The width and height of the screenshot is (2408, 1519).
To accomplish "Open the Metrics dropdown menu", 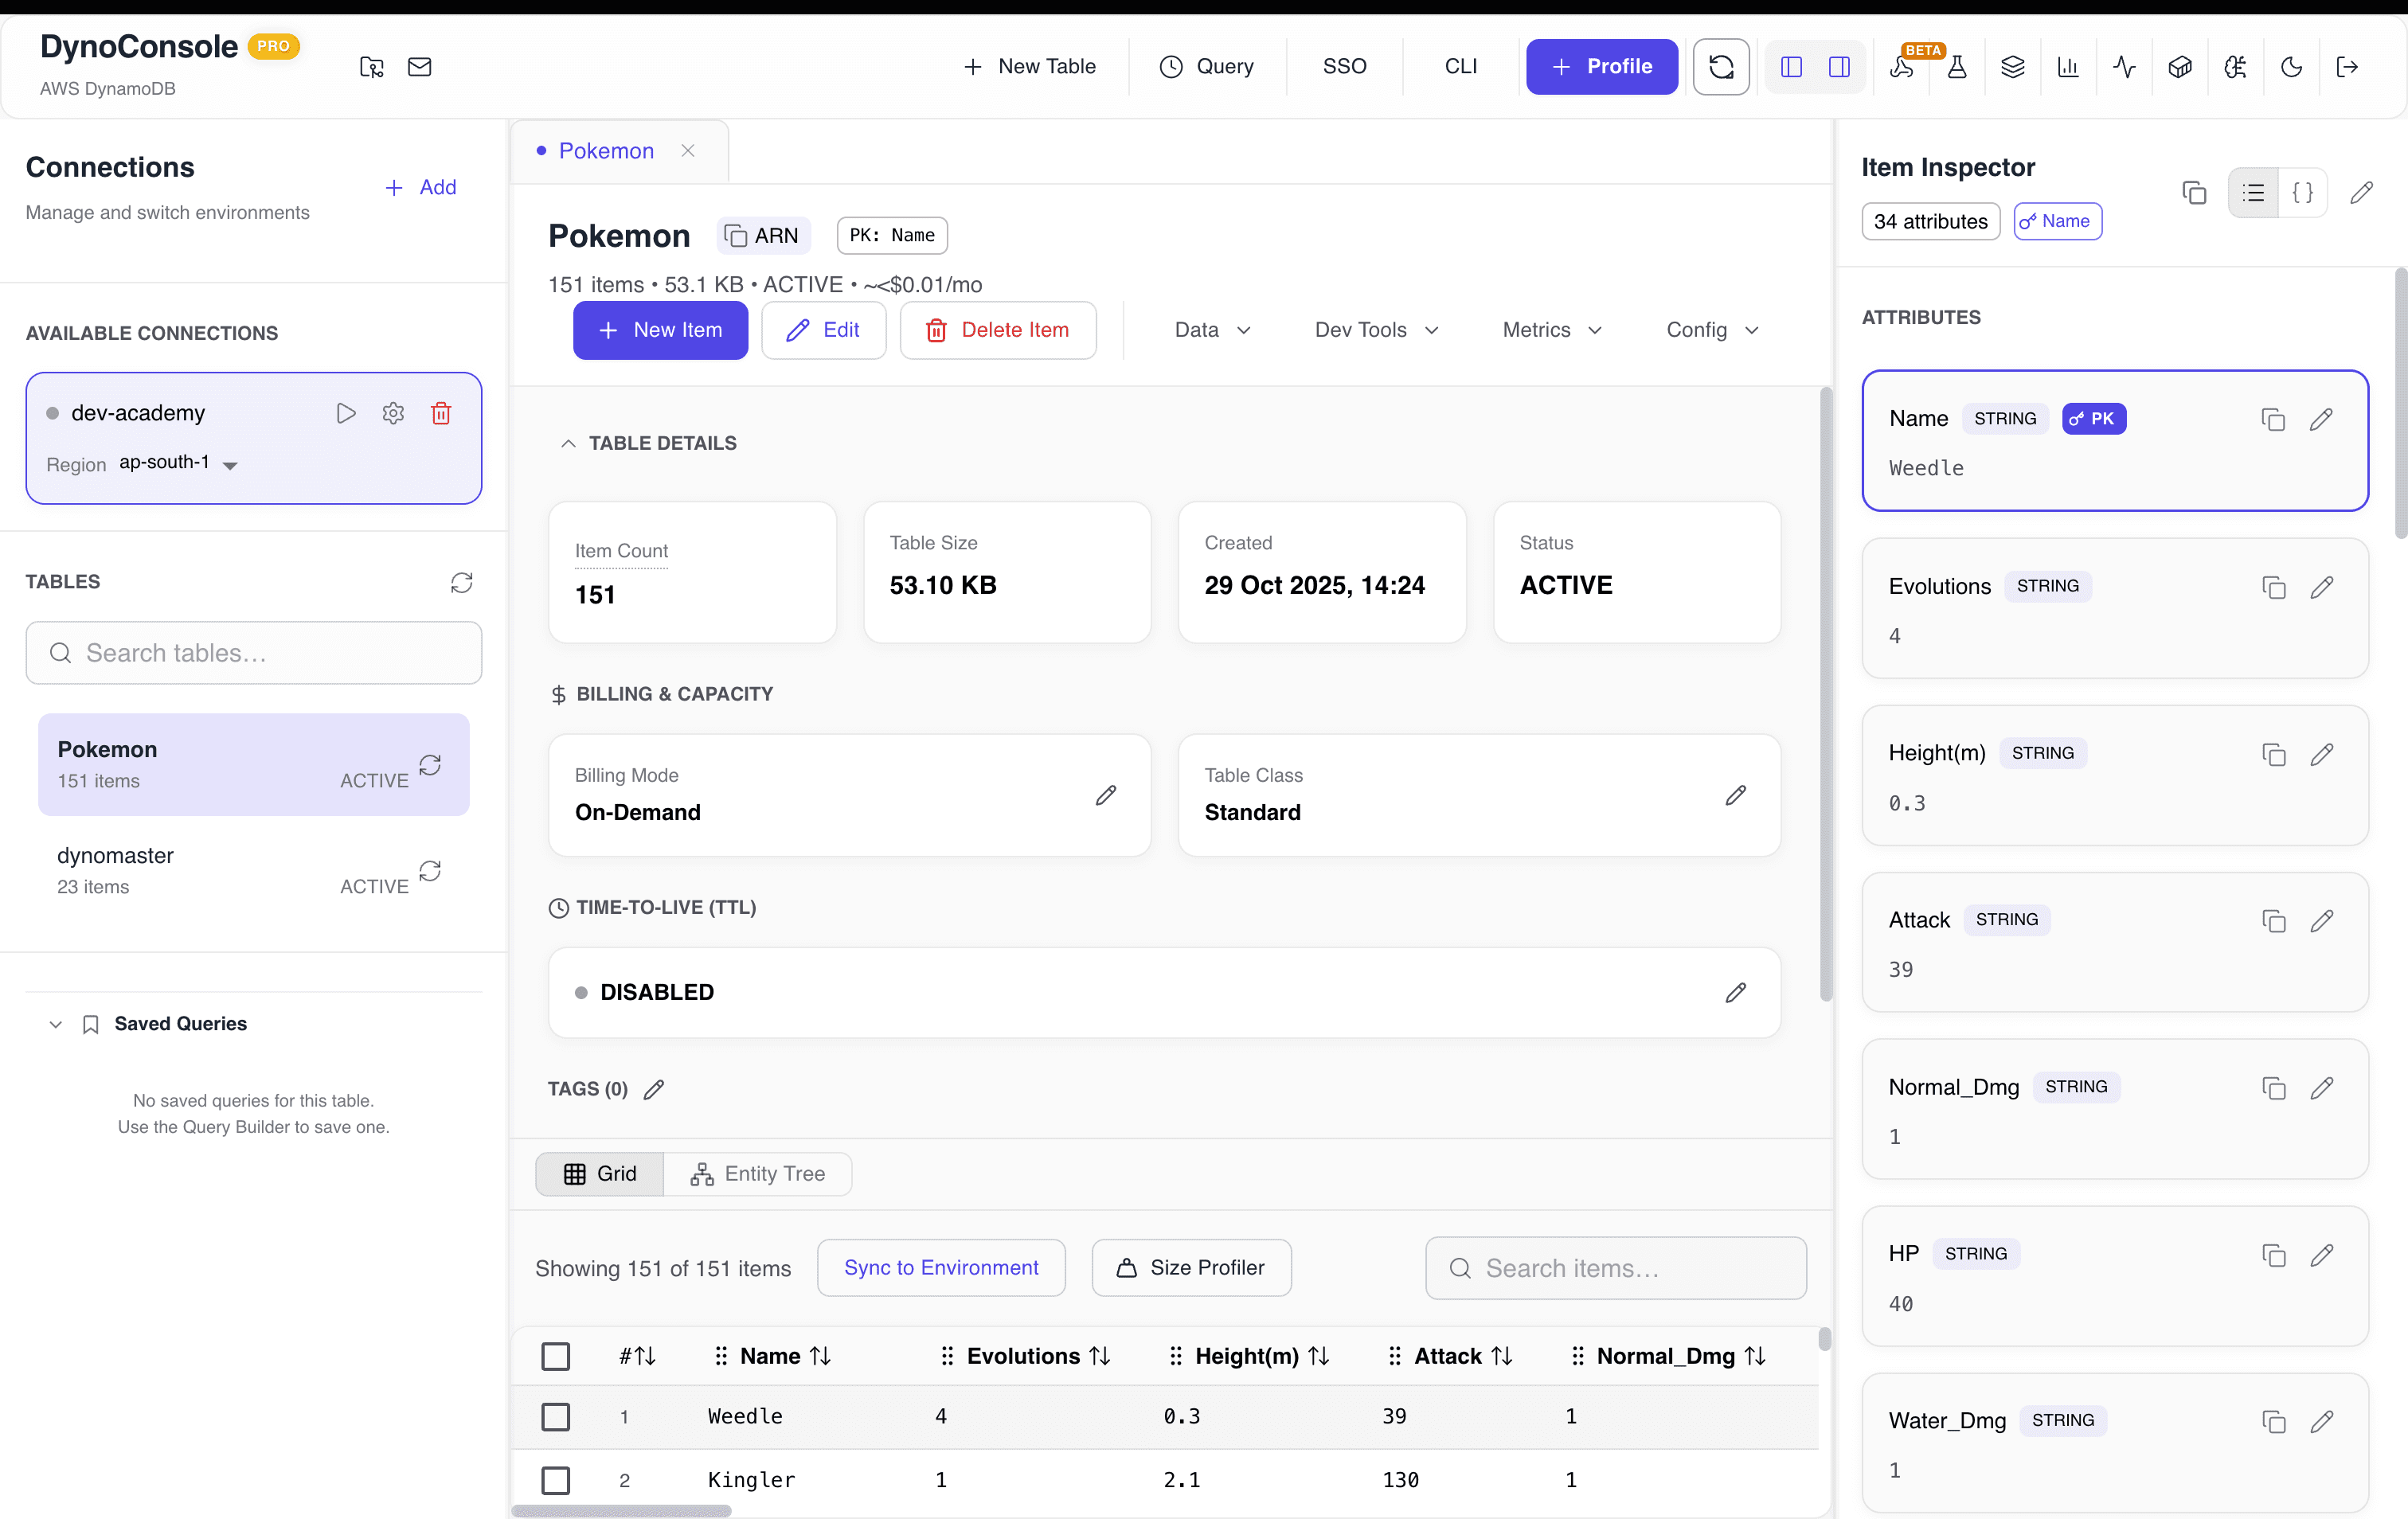I will (1552, 330).
